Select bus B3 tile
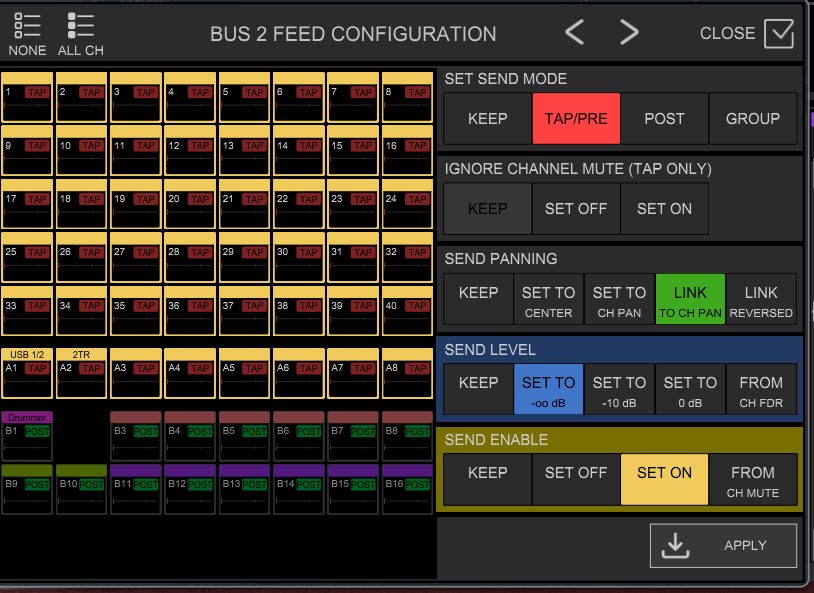 point(135,436)
